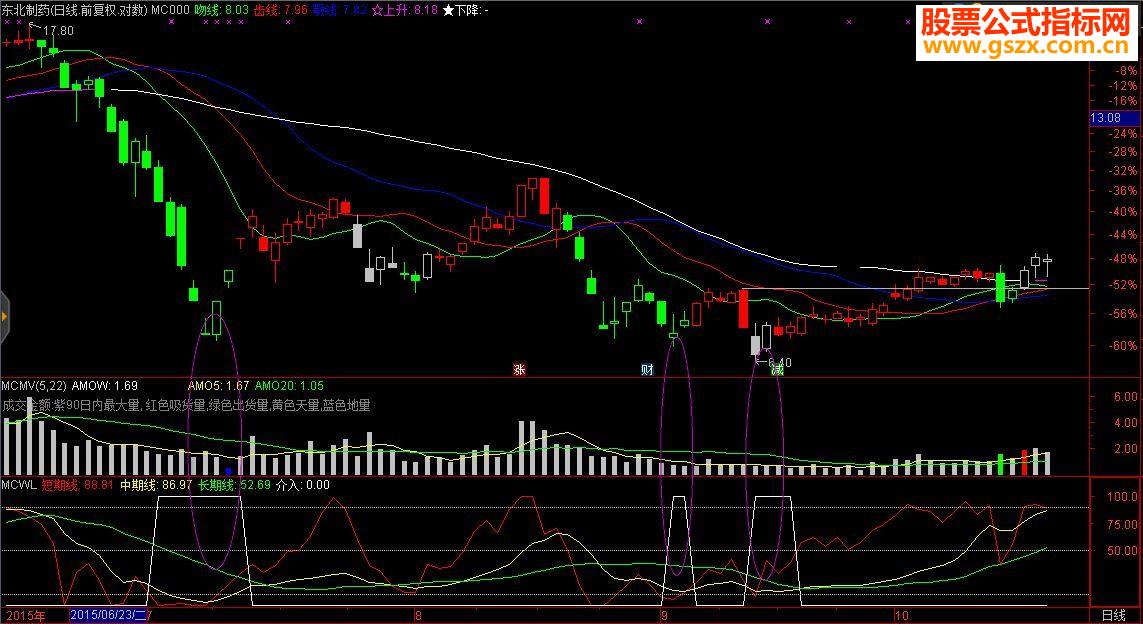Click the 戳线: 7.82 value
Image resolution: width=1143 pixels, height=624 pixels.
pyautogui.click(x=339, y=10)
